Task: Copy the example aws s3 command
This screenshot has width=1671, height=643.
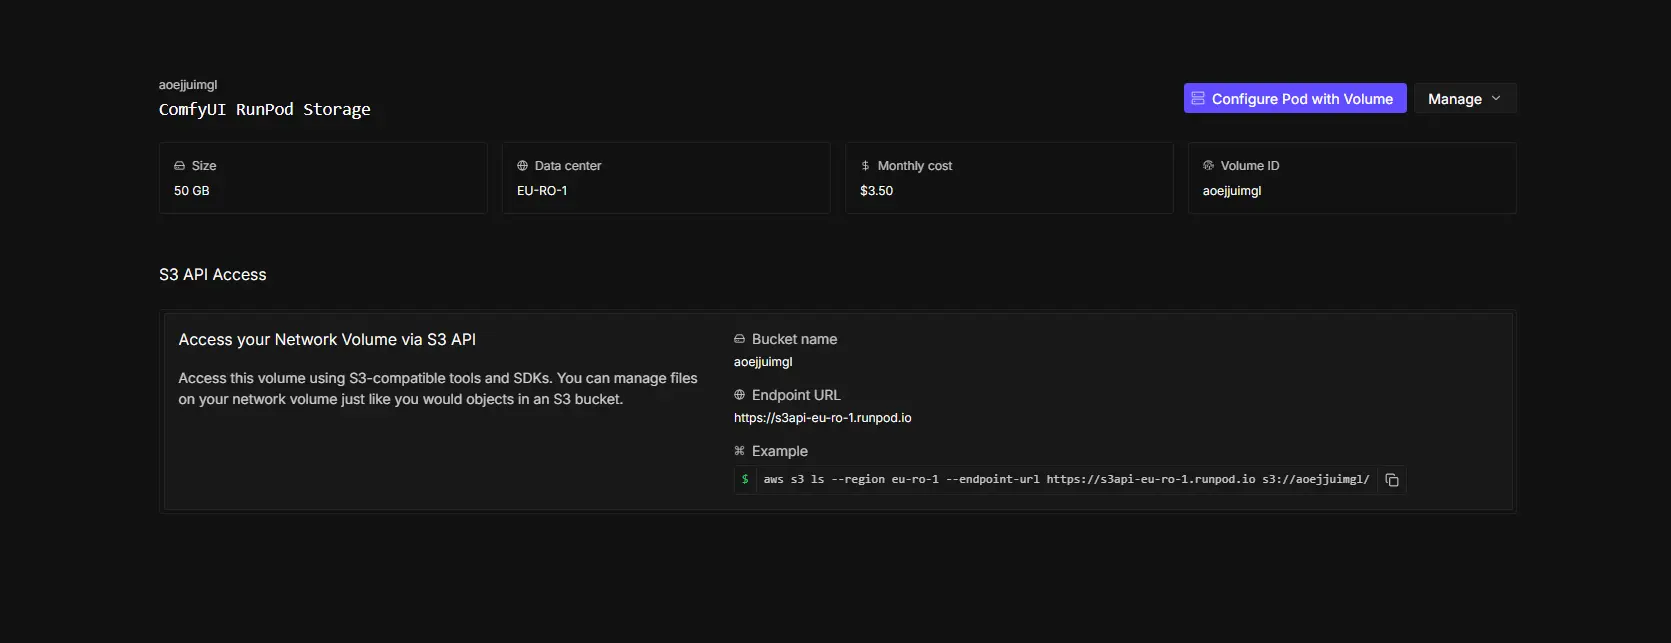Action: (x=1391, y=480)
